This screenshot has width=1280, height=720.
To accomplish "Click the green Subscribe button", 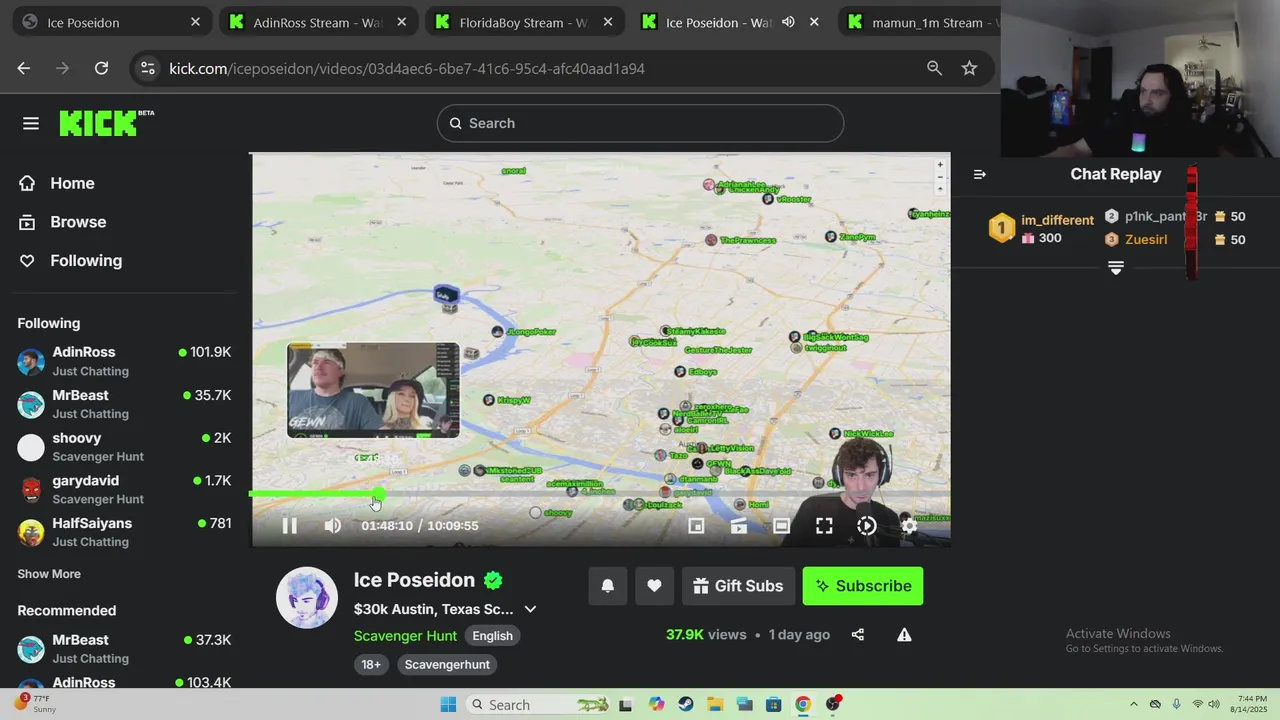I will tap(863, 586).
